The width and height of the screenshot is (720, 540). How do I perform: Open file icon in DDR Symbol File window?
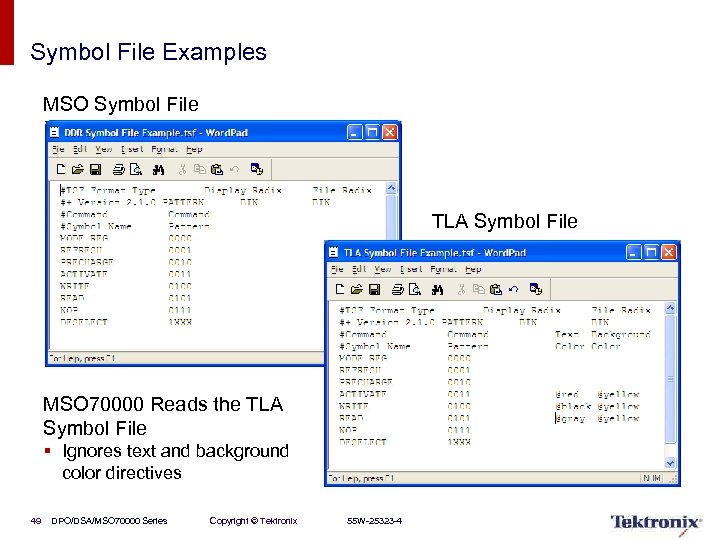pyautogui.click(x=78, y=169)
